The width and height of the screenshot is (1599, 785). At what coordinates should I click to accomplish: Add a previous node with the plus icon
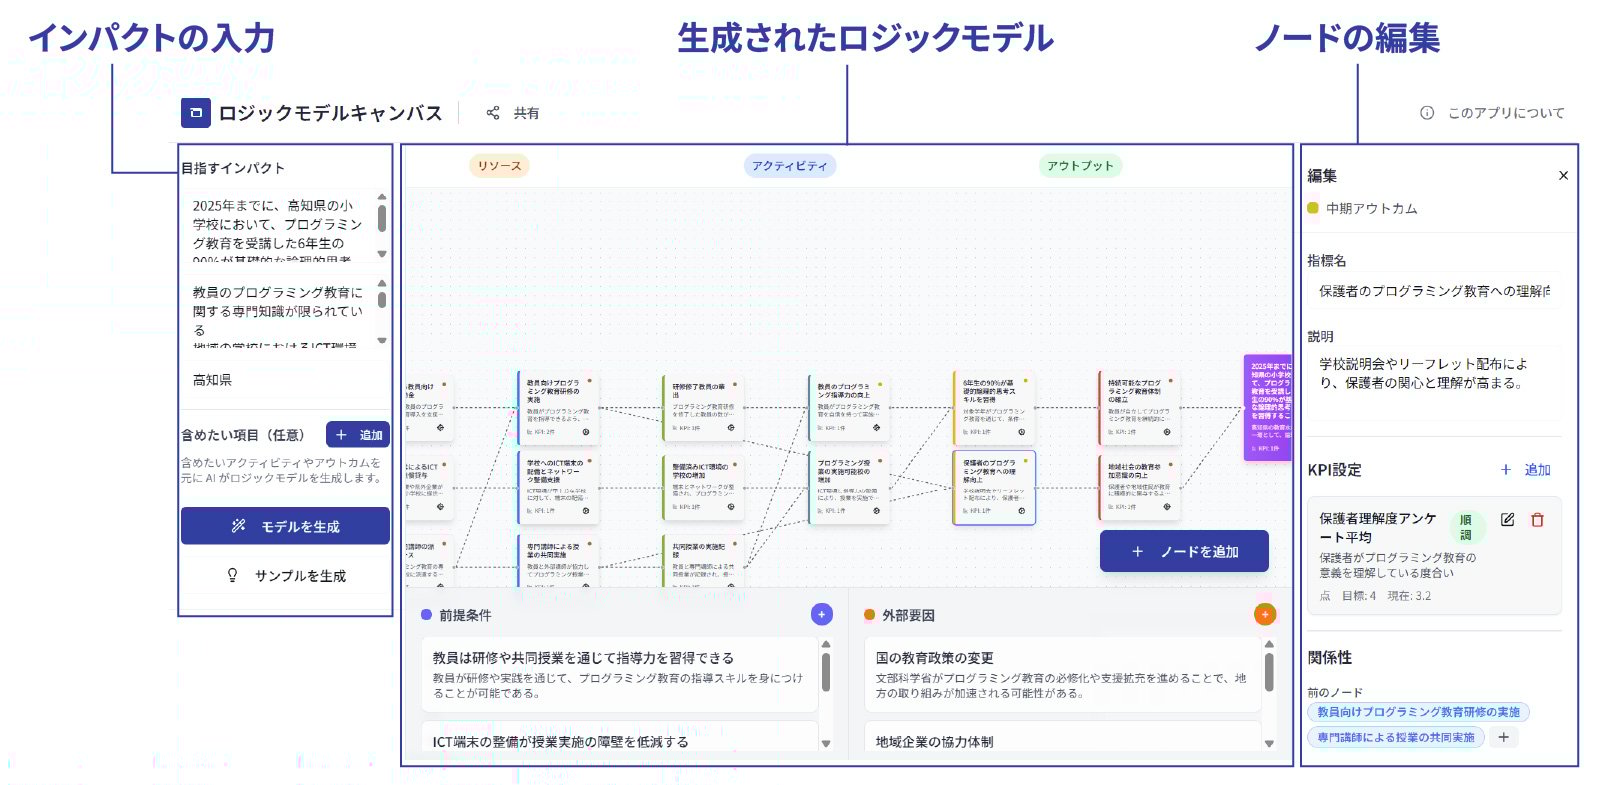point(1503,738)
